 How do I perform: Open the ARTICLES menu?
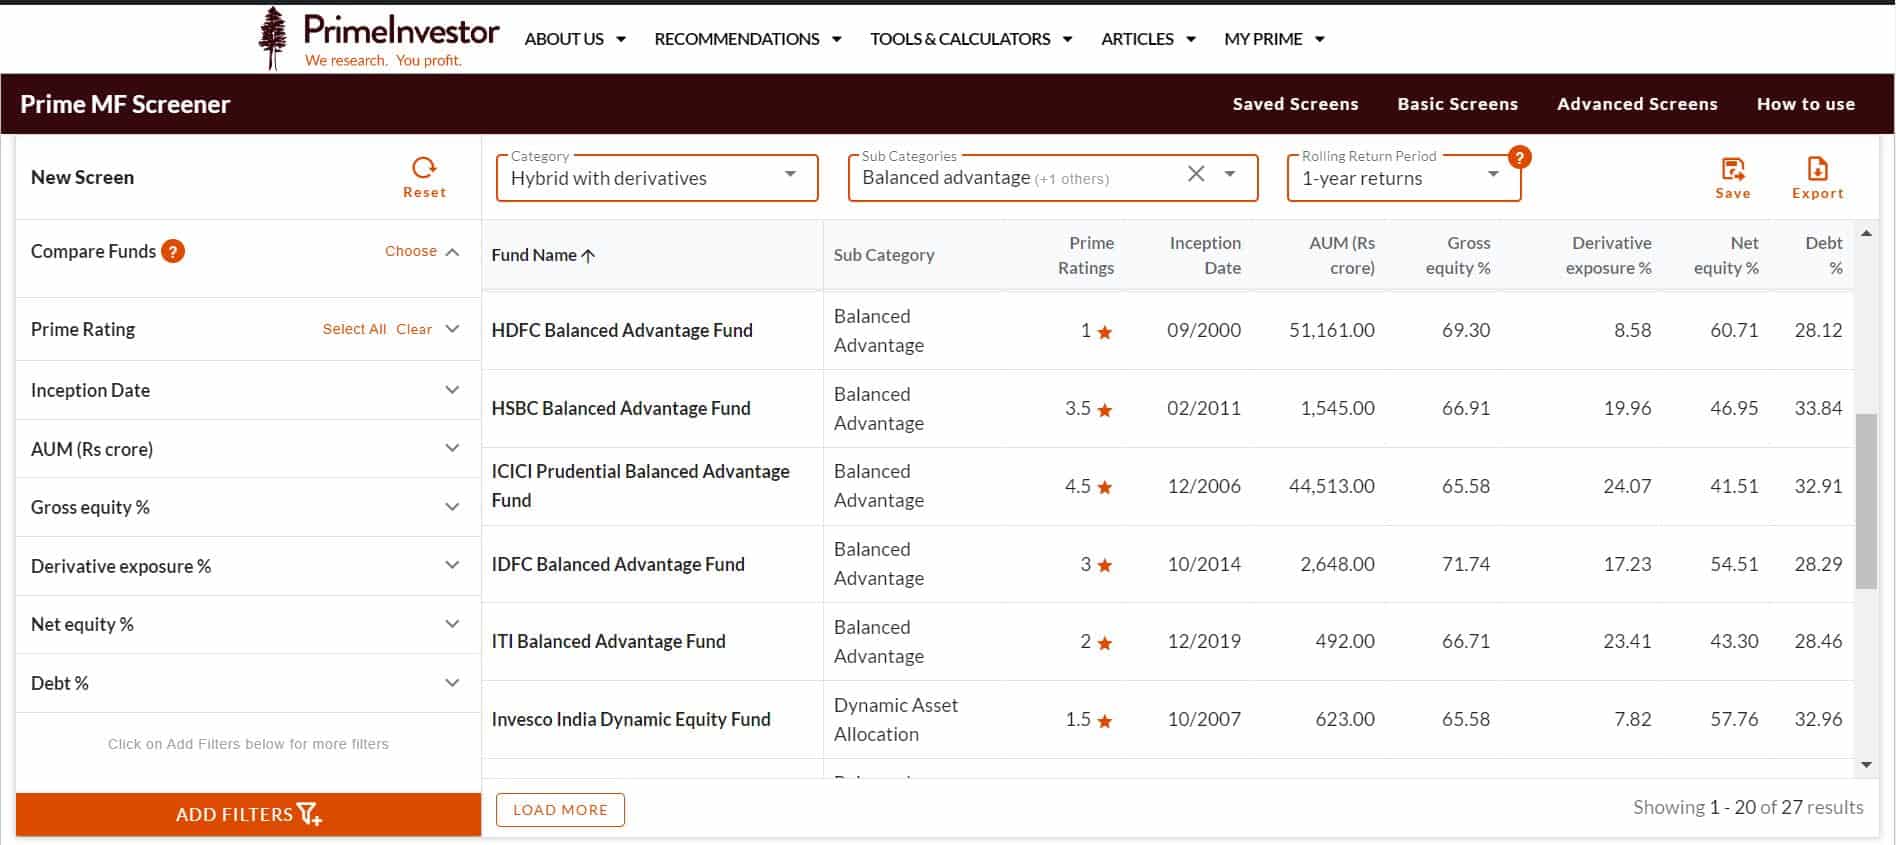pos(1148,39)
